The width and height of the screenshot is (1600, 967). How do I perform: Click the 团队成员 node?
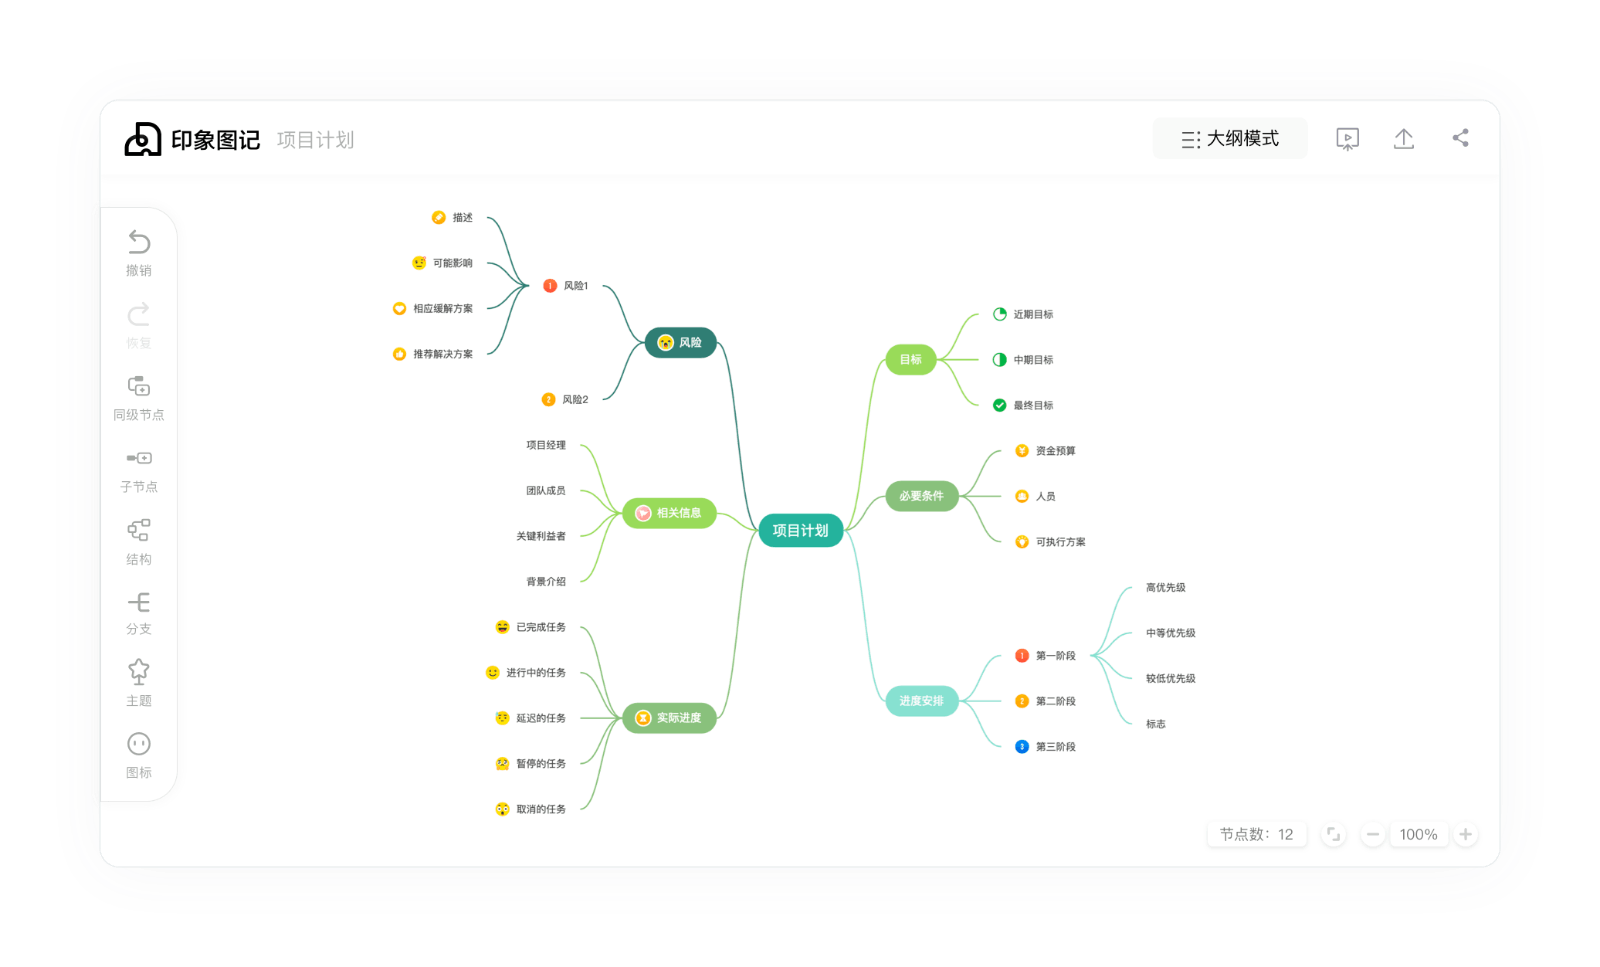[546, 491]
